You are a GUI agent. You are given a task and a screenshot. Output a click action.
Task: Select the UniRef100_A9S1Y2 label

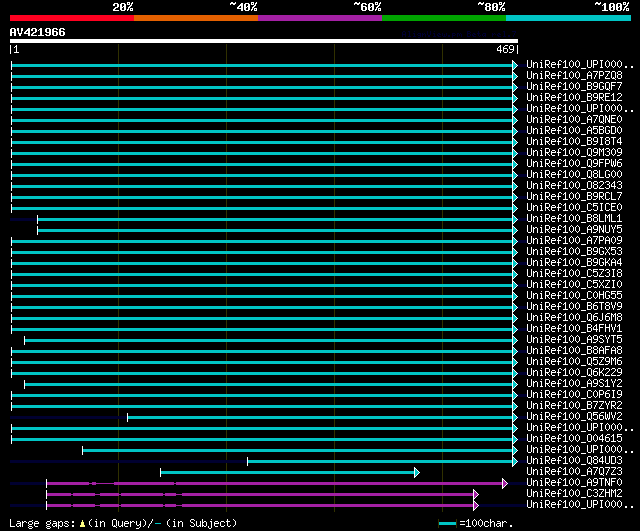click(574, 384)
